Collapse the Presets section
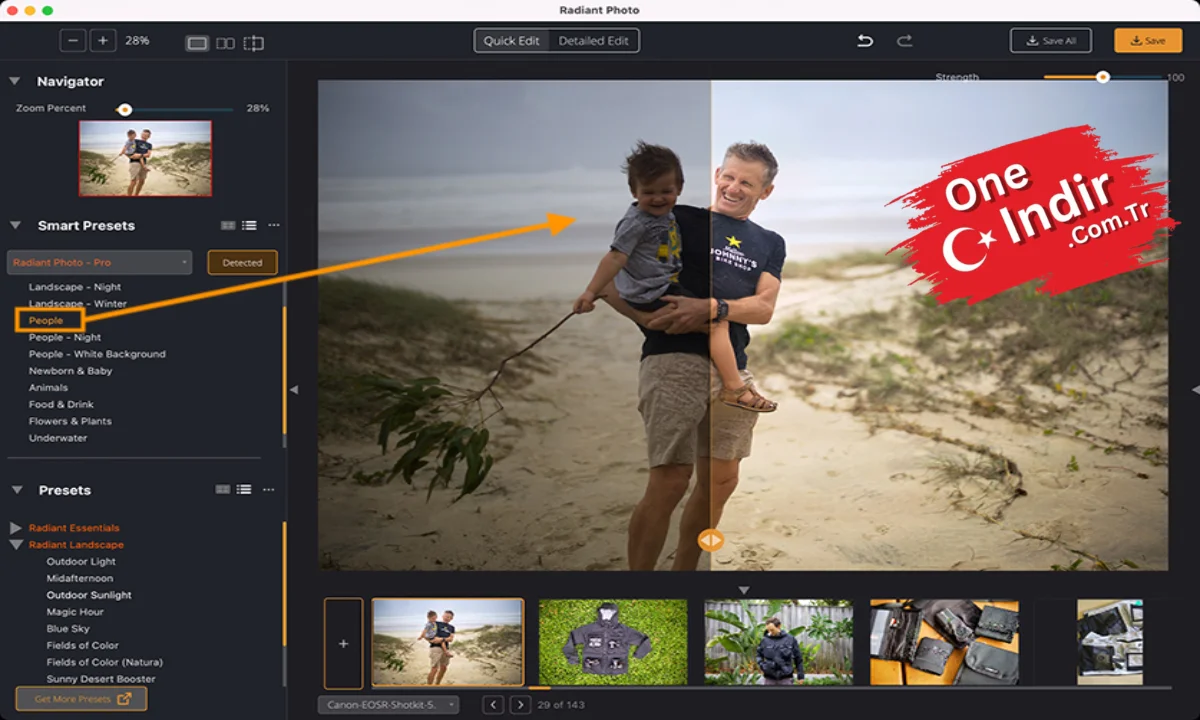 [x=16, y=490]
